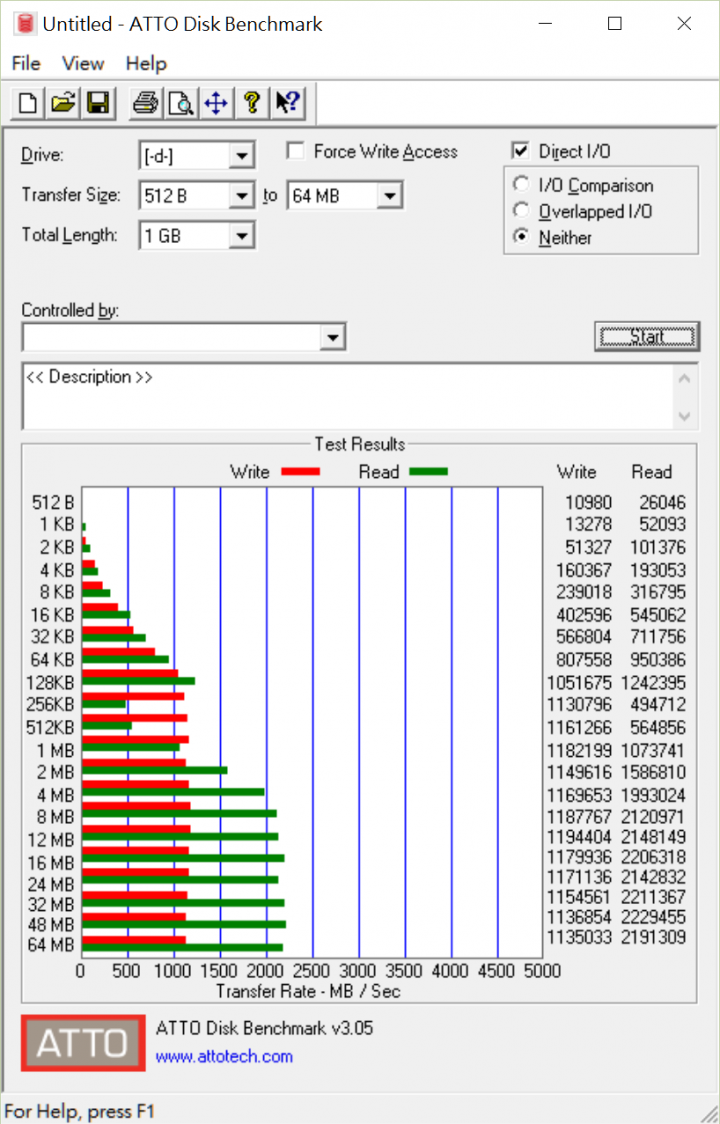Toggle the Direct I/O checkbox
This screenshot has height=1124, width=720.
[520, 151]
